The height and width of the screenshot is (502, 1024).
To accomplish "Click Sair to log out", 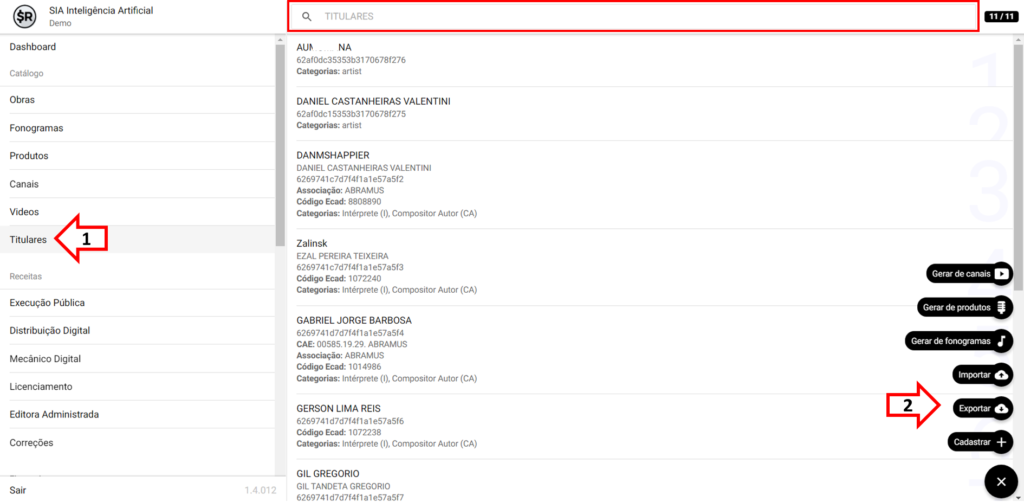I will tap(19, 490).
